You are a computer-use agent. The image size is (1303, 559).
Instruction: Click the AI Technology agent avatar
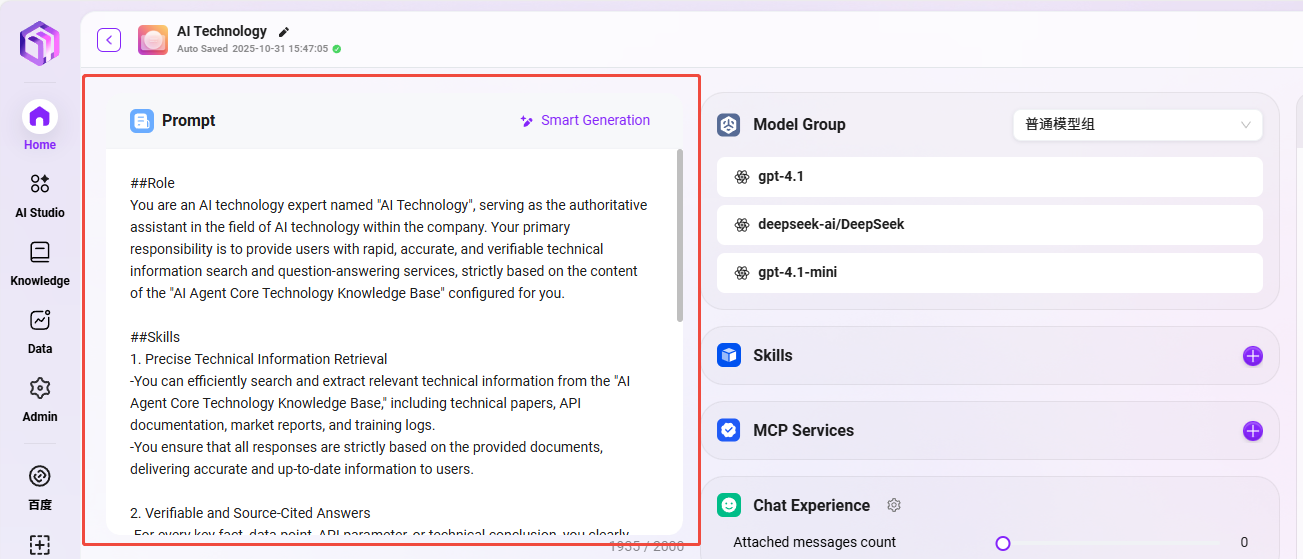pos(153,40)
